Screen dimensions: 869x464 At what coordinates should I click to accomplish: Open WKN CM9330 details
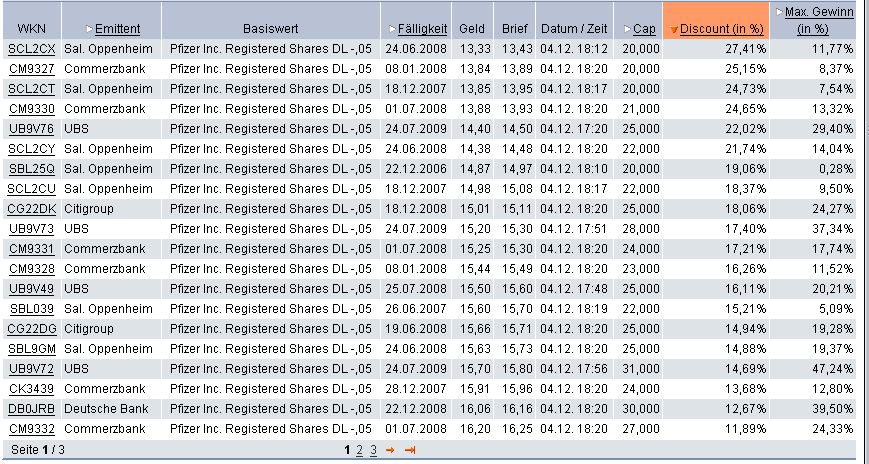(32, 109)
